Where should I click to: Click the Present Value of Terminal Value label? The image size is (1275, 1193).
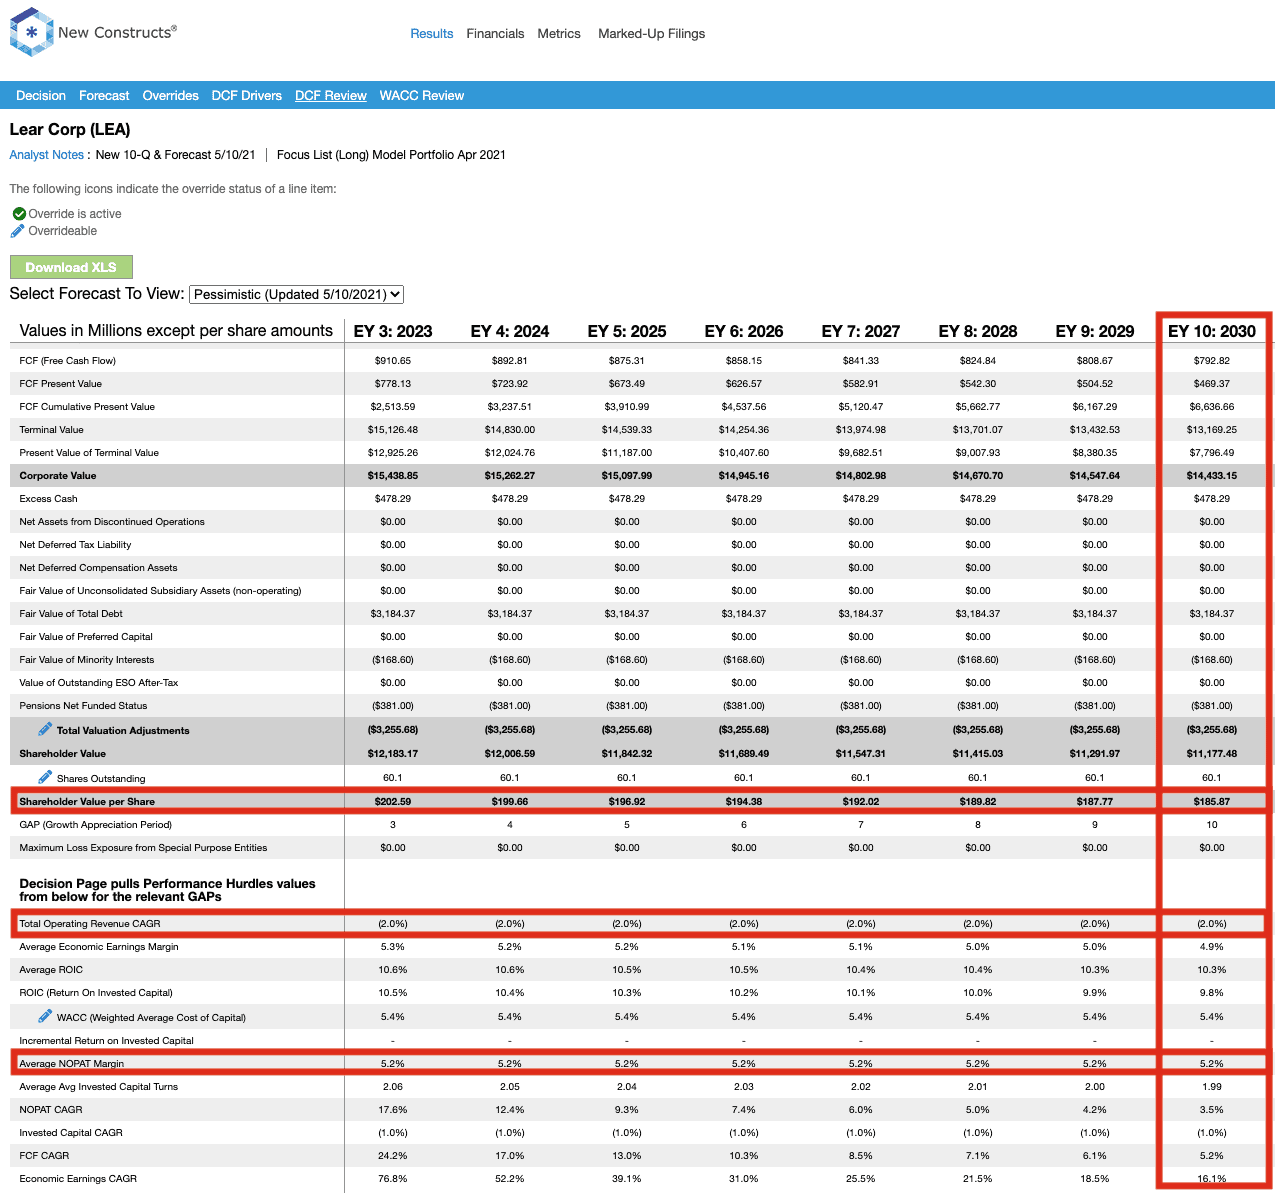89,453
